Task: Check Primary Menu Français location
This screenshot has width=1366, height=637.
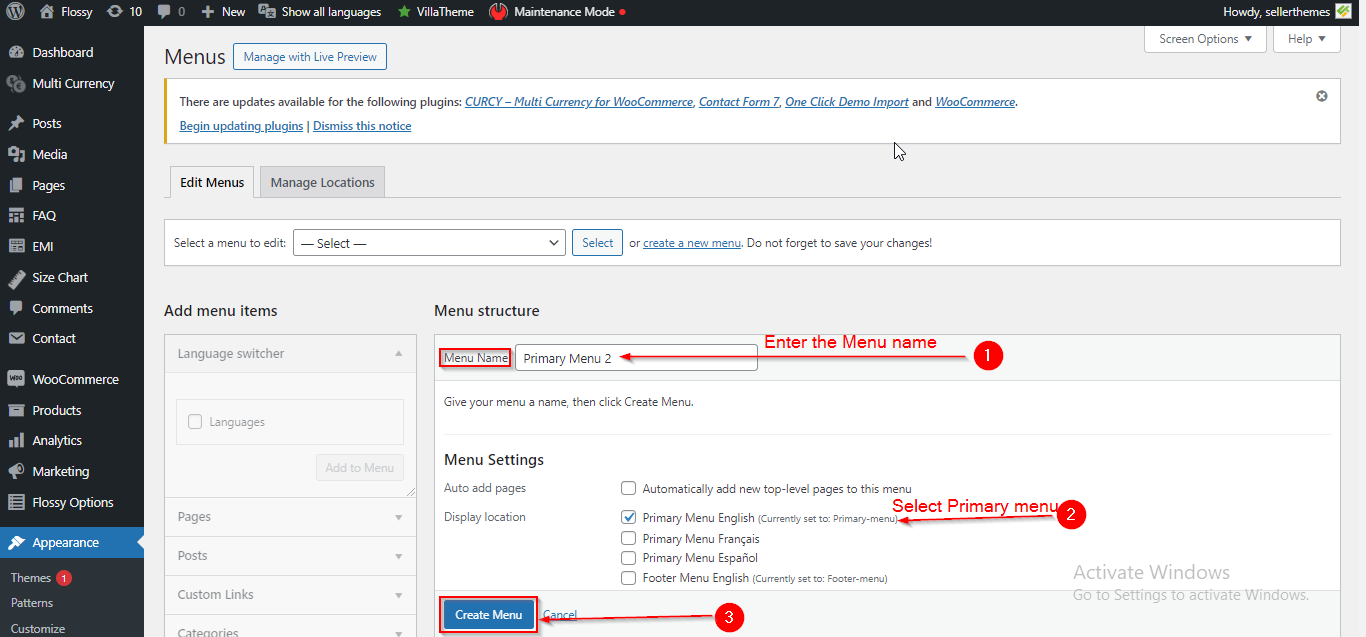Action: 628,538
